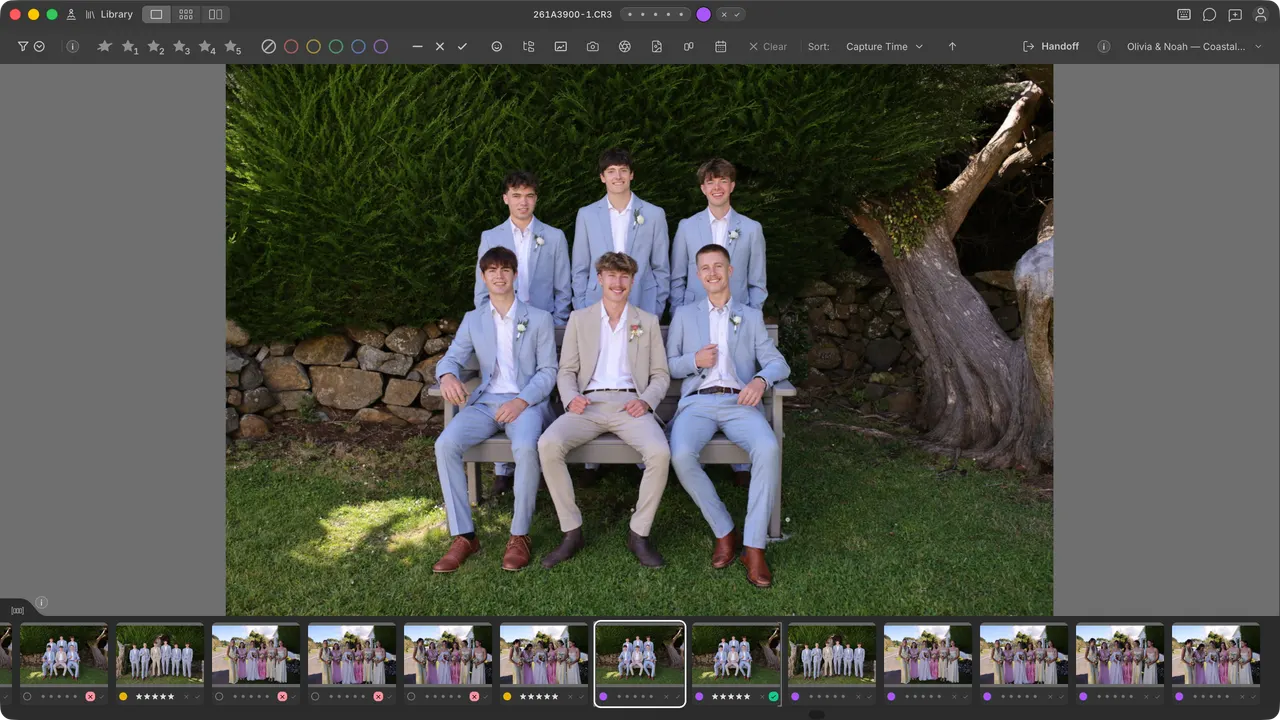
Task: Switch to grid view
Action: pyautogui.click(x=186, y=15)
